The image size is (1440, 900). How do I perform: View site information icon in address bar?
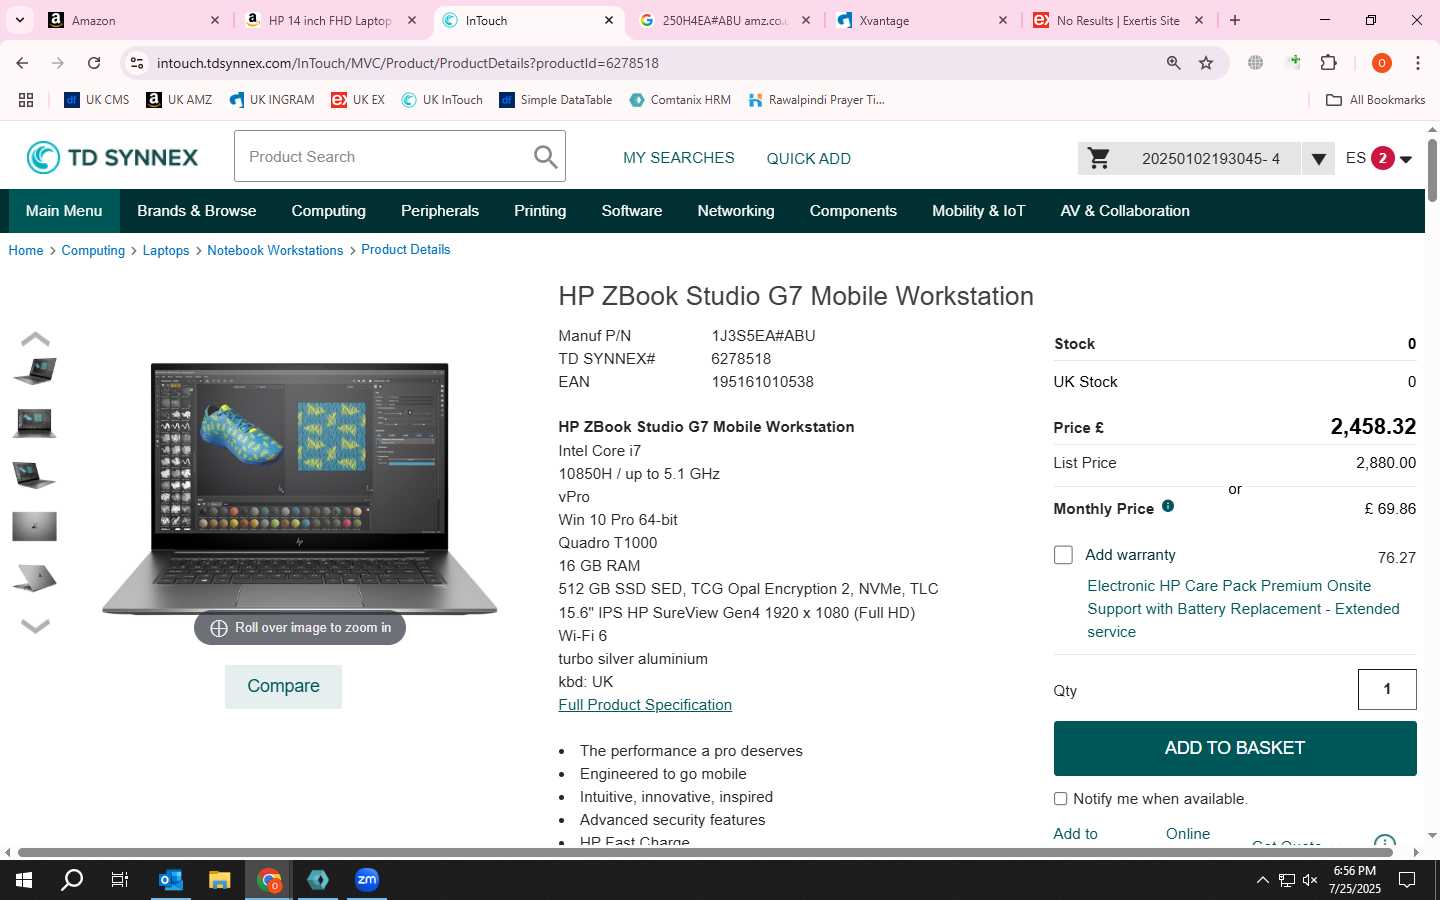click(x=137, y=63)
